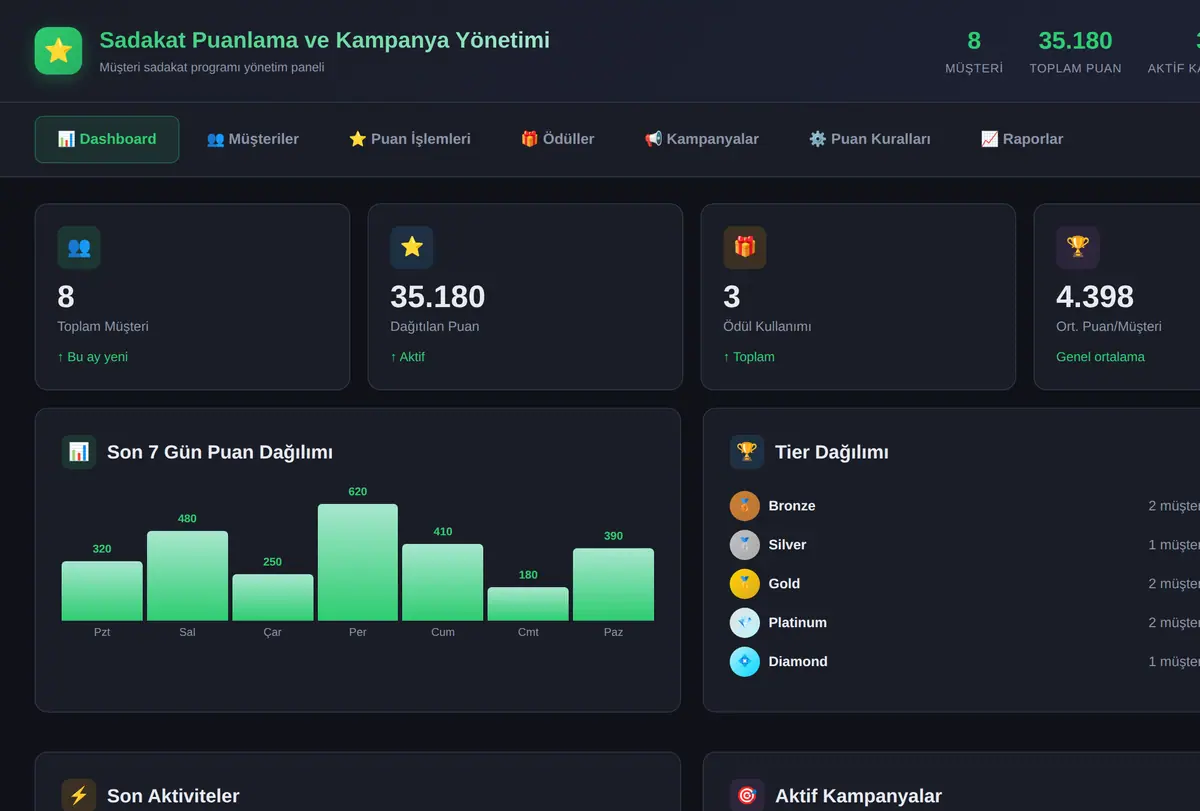Click the "↑ Toplam" text
Screen dimensions: 1200x811
point(749,357)
